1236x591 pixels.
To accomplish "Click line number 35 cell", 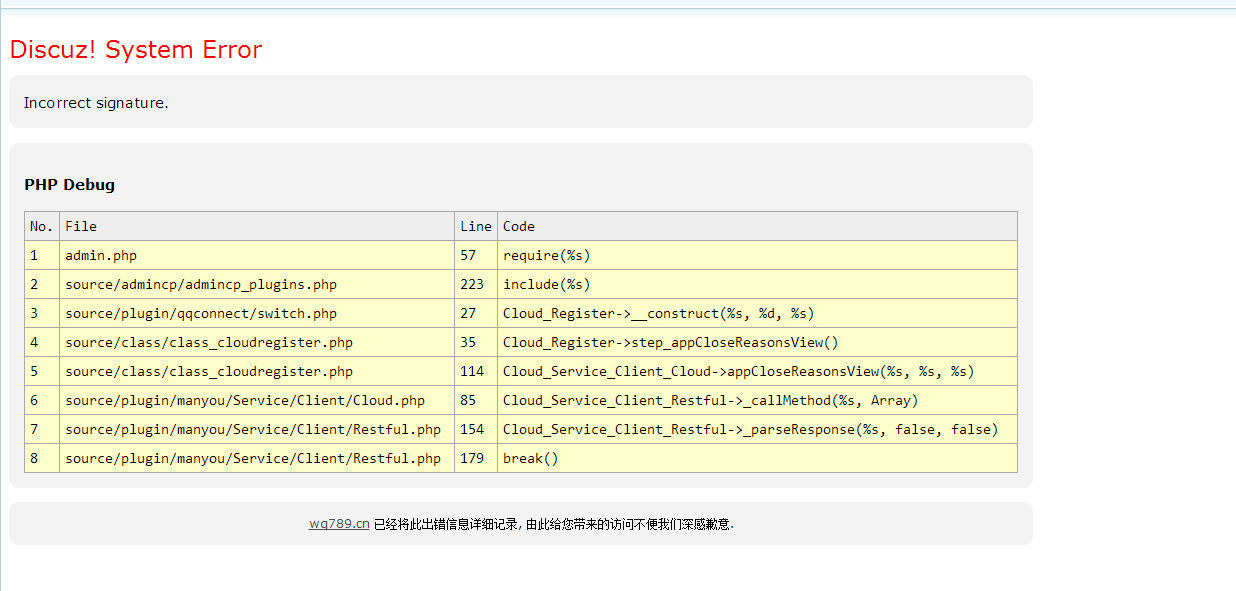I will (476, 342).
